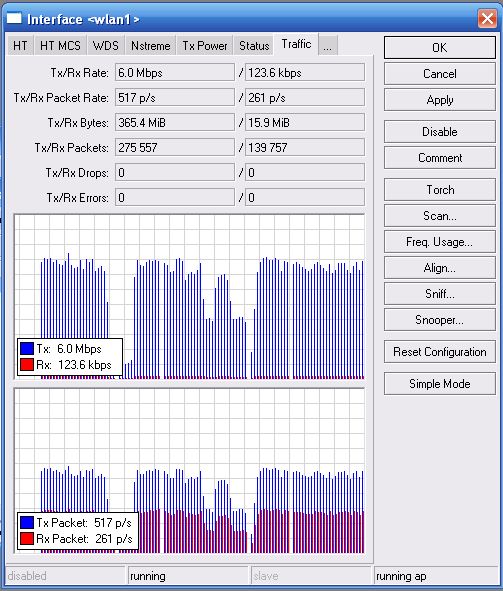Click 'Rx Packet: 261 p/s' legend text
The height and width of the screenshot is (591, 503).
tap(84, 539)
